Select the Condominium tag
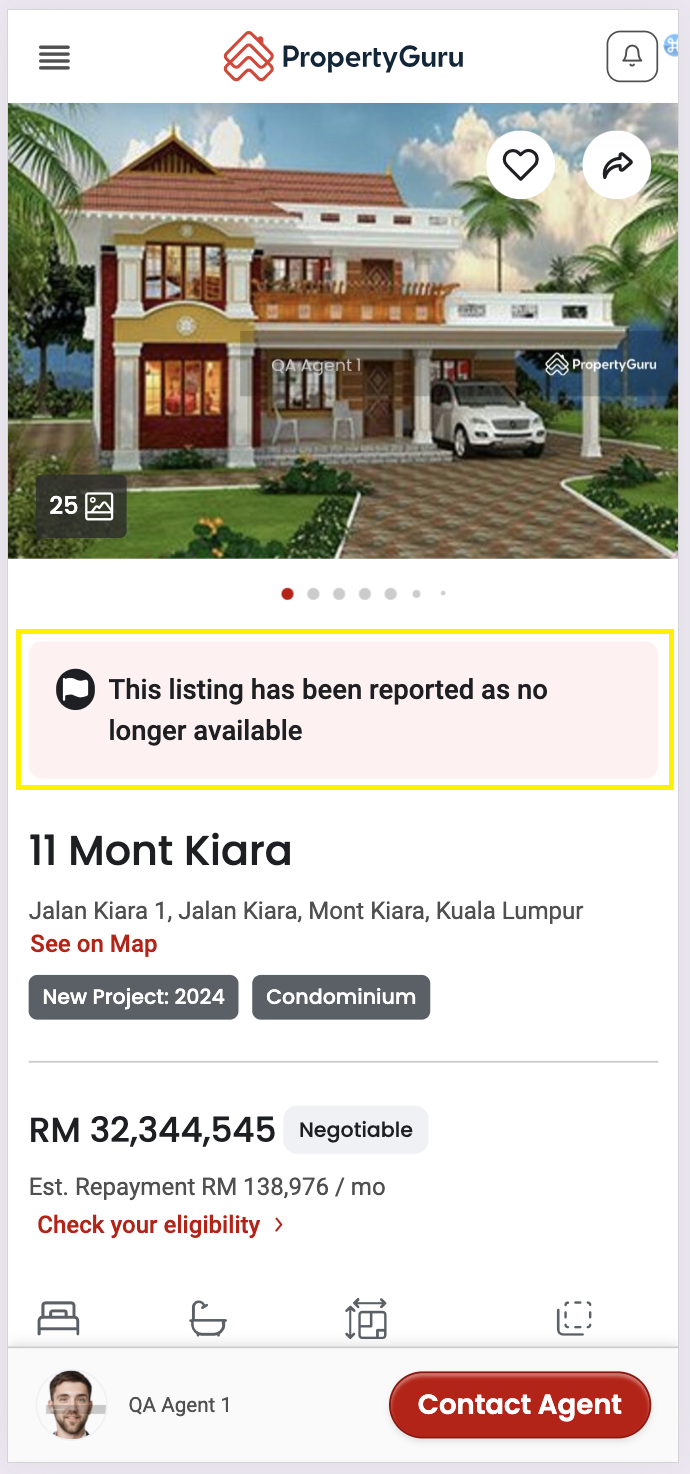 341,997
